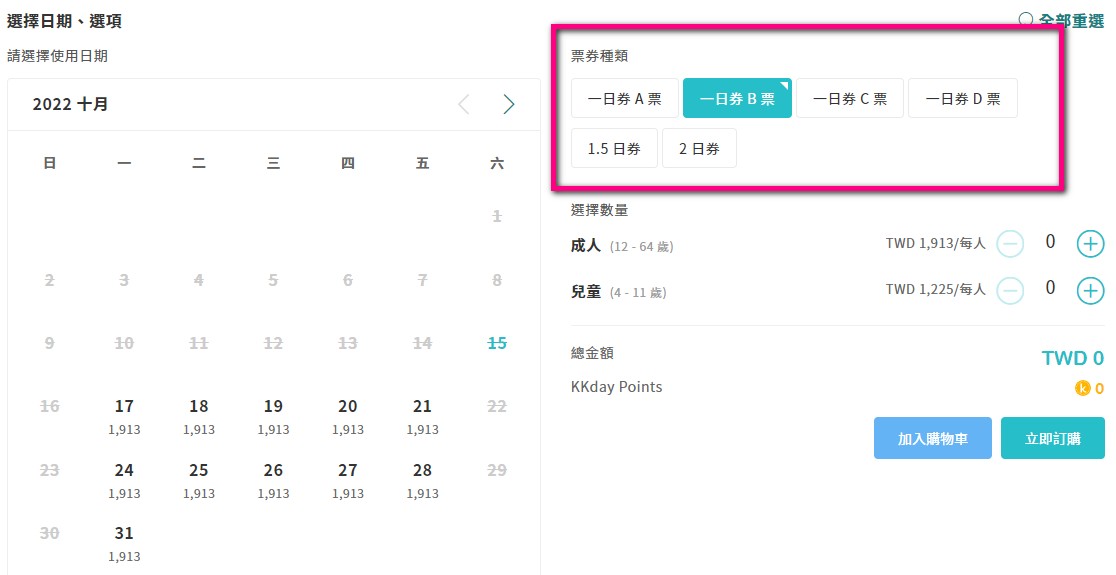Click the KKday Points coin icon
The height and width of the screenshot is (575, 1116).
(x=1083, y=389)
